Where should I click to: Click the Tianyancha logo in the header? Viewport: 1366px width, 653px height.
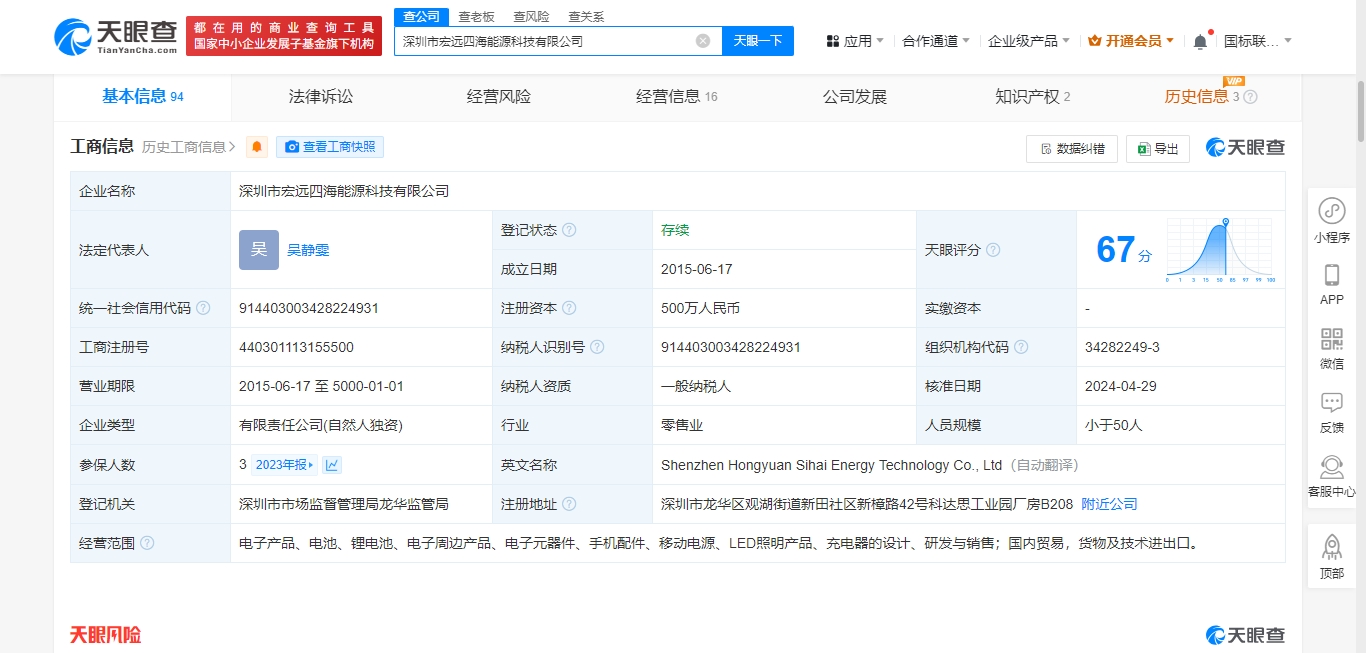[x=114, y=37]
